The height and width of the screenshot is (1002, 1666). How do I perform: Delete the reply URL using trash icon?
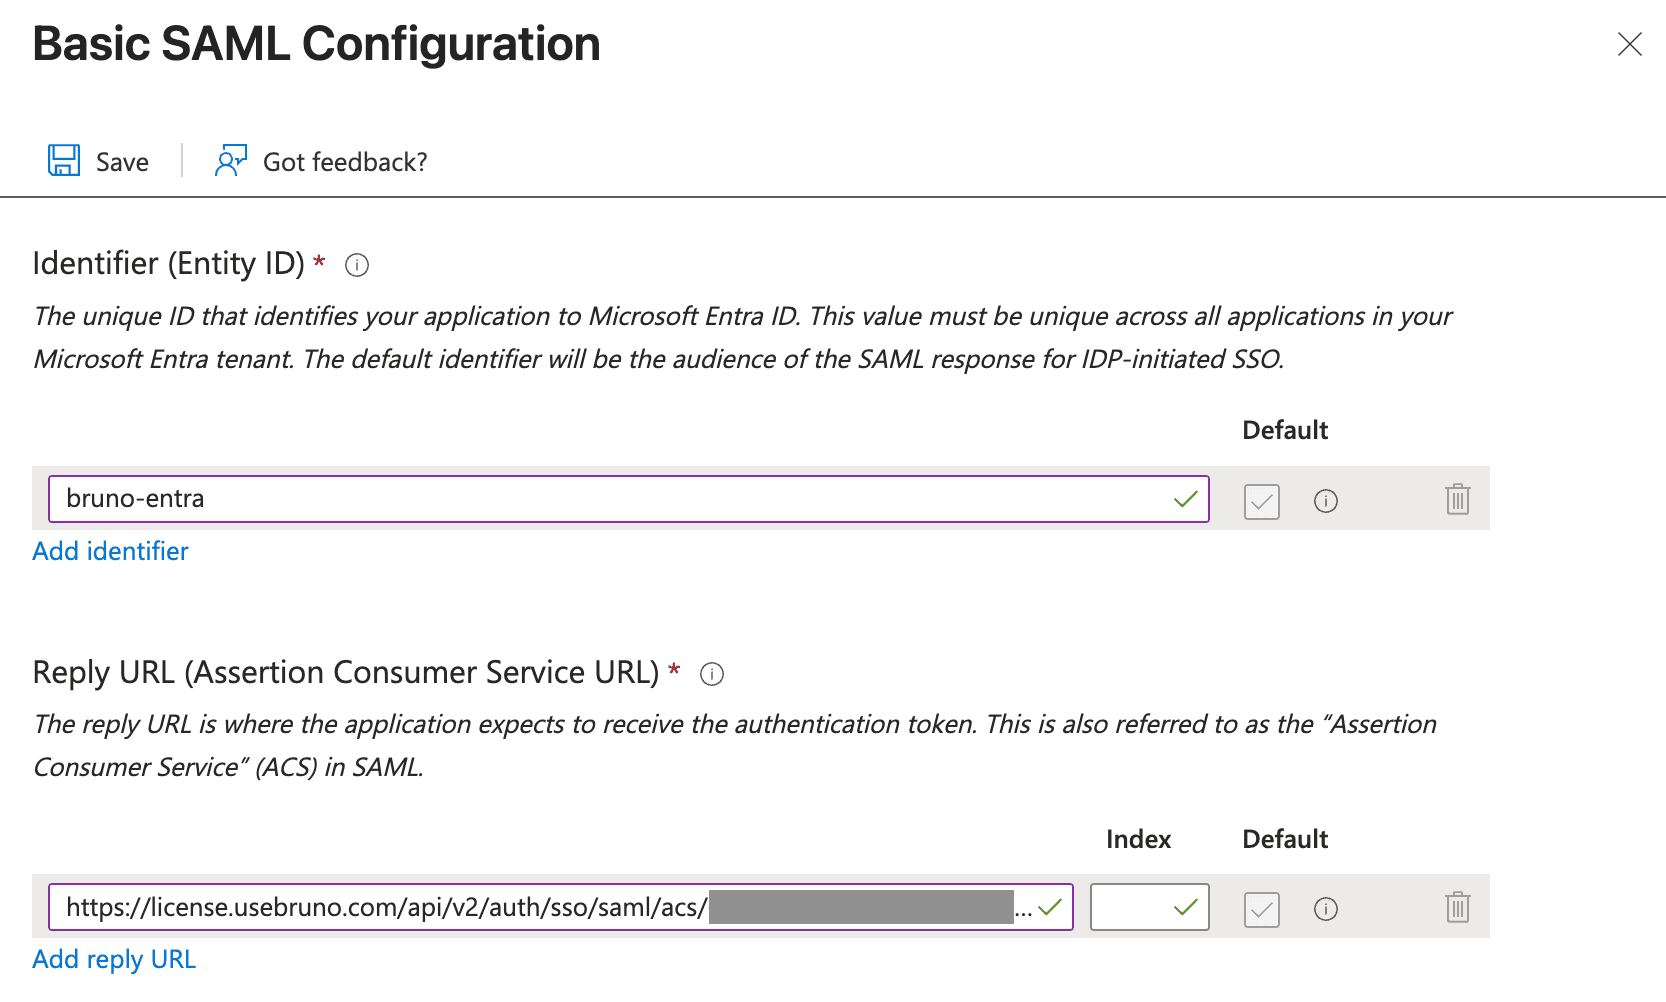click(1457, 908)
